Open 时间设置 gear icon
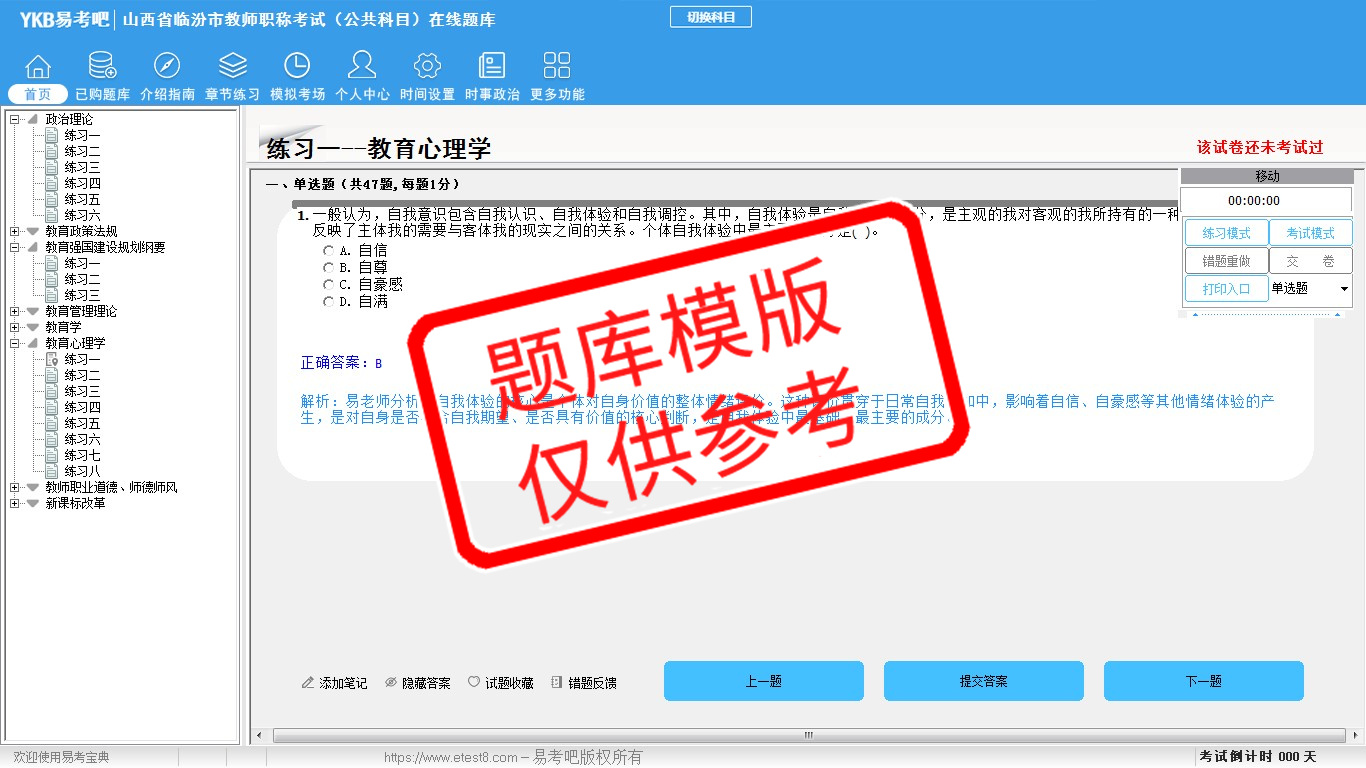The width and height of the screenshot is (1366, 768). tap(427, 67)
